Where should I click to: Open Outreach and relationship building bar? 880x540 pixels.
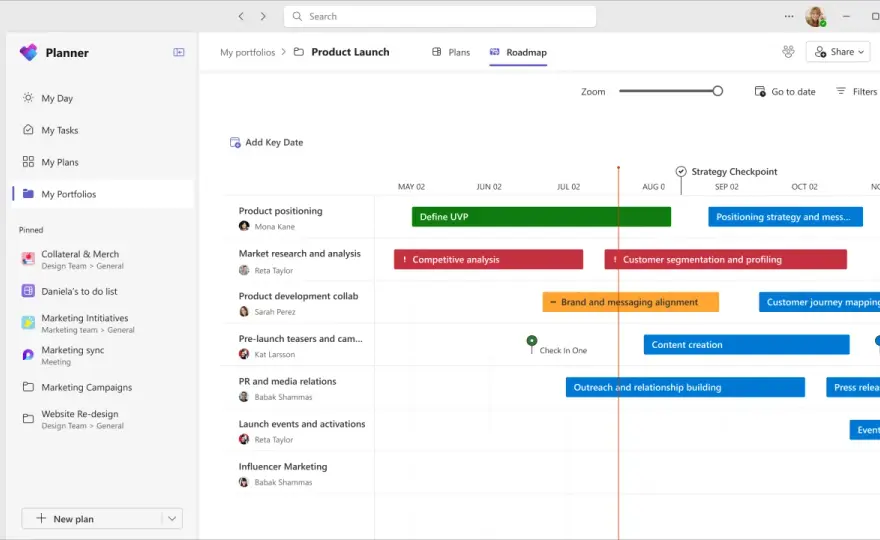[685, 387]
